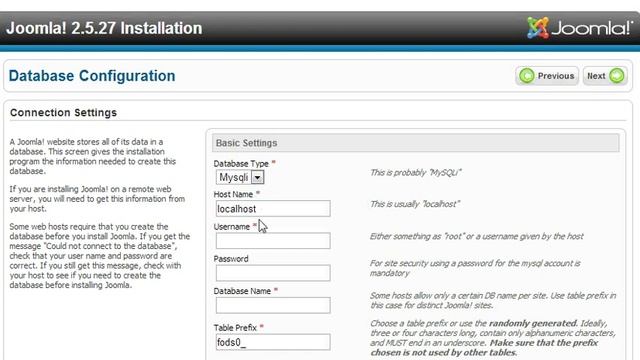Click the Database Type label
The image size is (640, 360).
point(241,164)
